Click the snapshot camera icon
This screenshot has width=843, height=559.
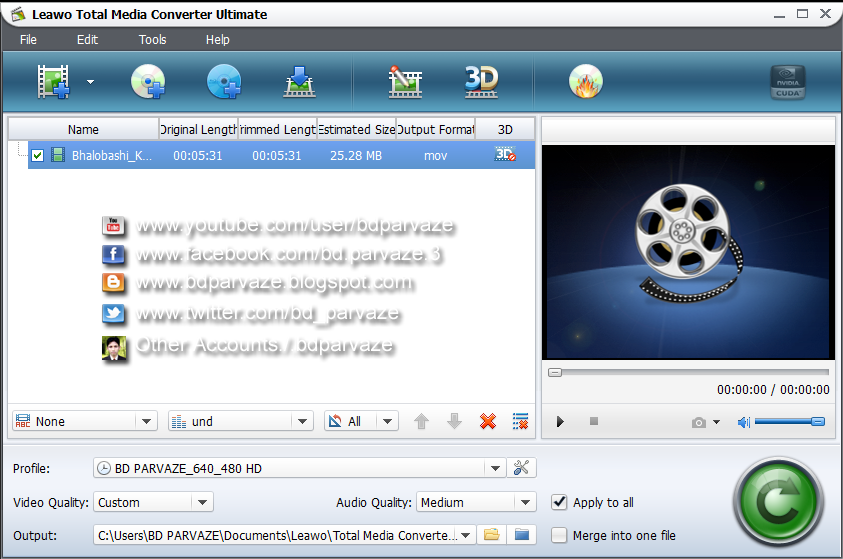point(698,422)
